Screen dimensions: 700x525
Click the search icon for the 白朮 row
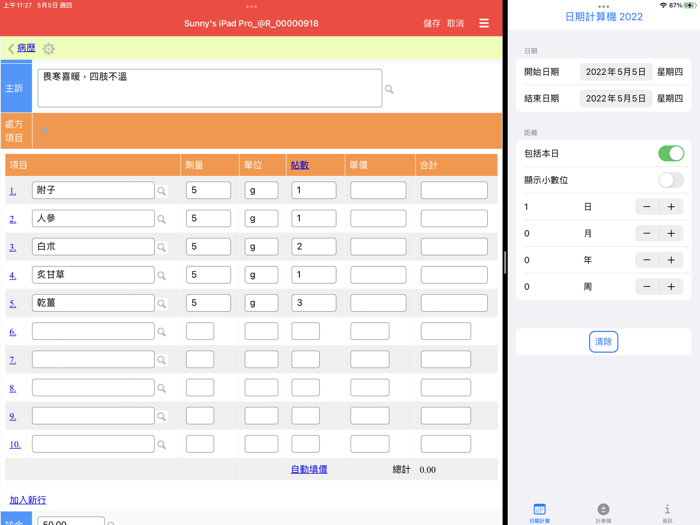click(x=162, y=247)
